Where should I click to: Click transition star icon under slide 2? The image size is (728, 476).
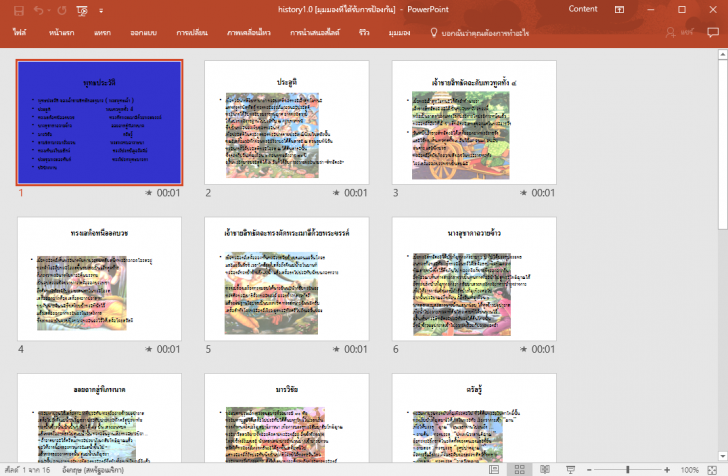pos(336,193)
